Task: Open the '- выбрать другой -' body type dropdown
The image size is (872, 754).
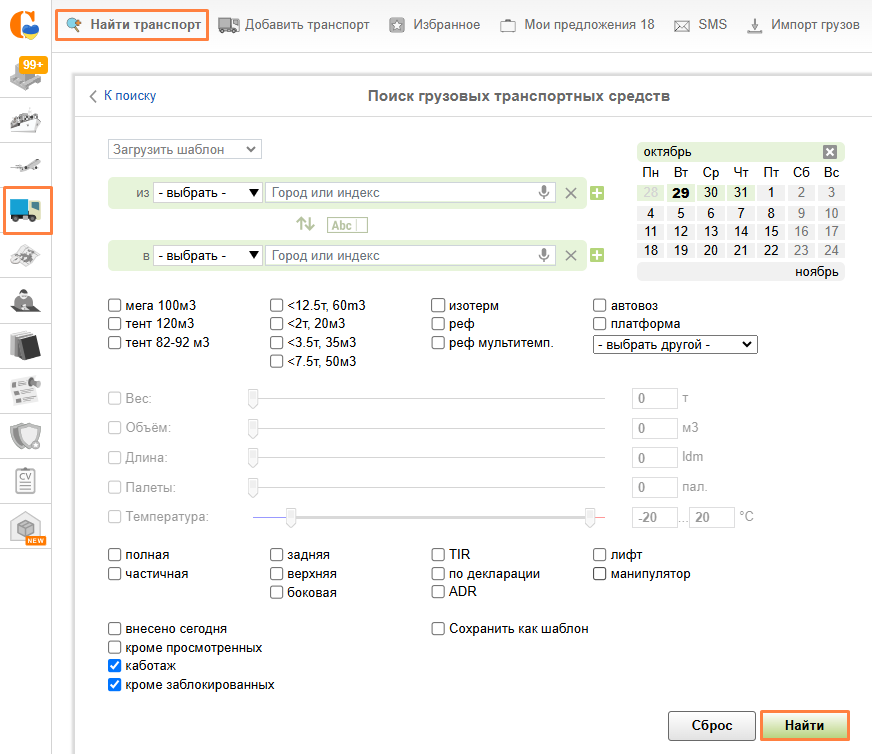Action: point(675,345)
